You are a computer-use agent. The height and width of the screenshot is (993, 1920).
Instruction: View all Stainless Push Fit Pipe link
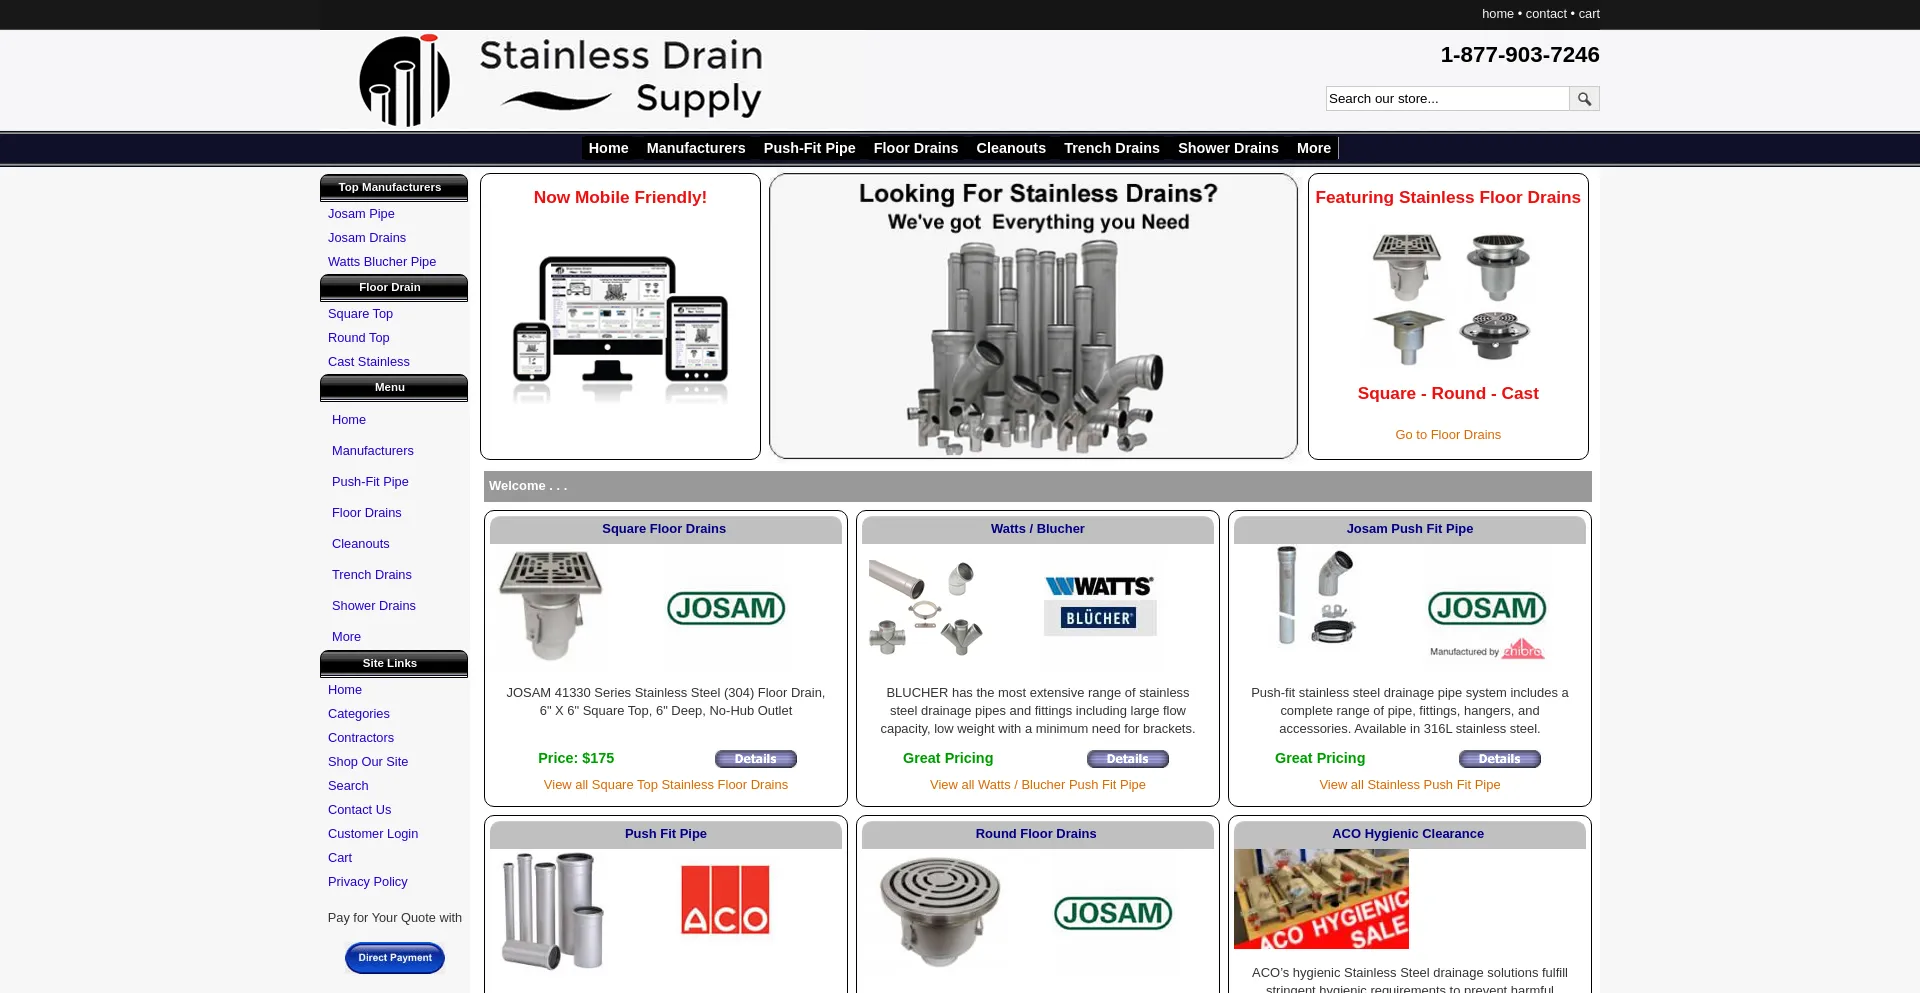[1410, 785]
